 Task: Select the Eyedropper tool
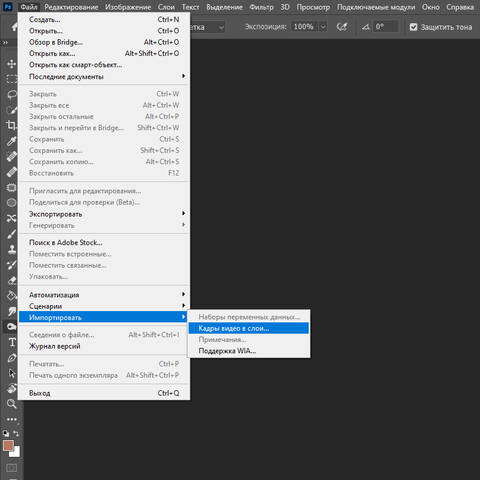(12, 141)
